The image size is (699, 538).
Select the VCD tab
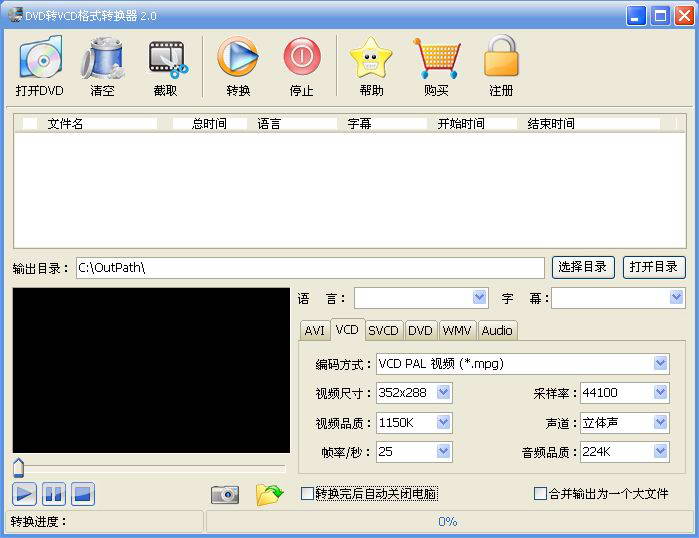tap(347, 329)
